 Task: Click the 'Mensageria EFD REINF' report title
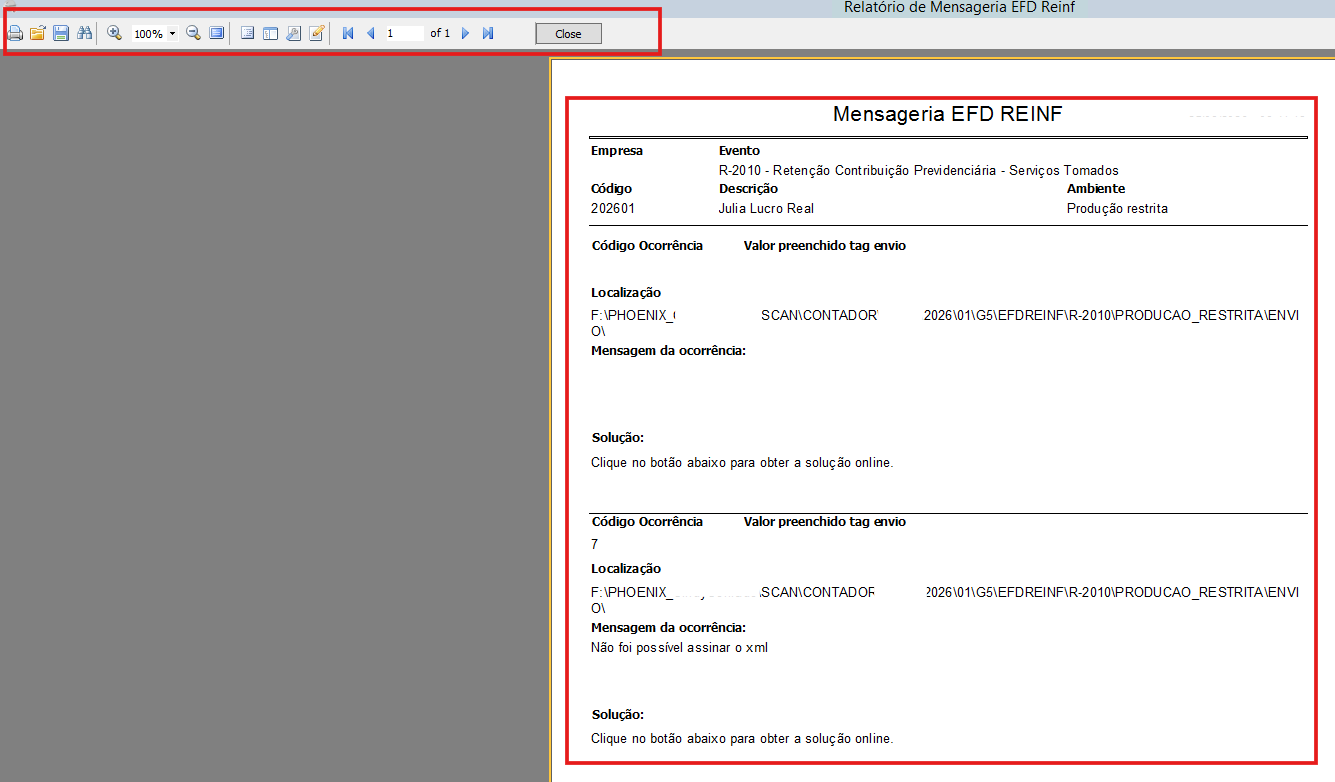(947, 114)
